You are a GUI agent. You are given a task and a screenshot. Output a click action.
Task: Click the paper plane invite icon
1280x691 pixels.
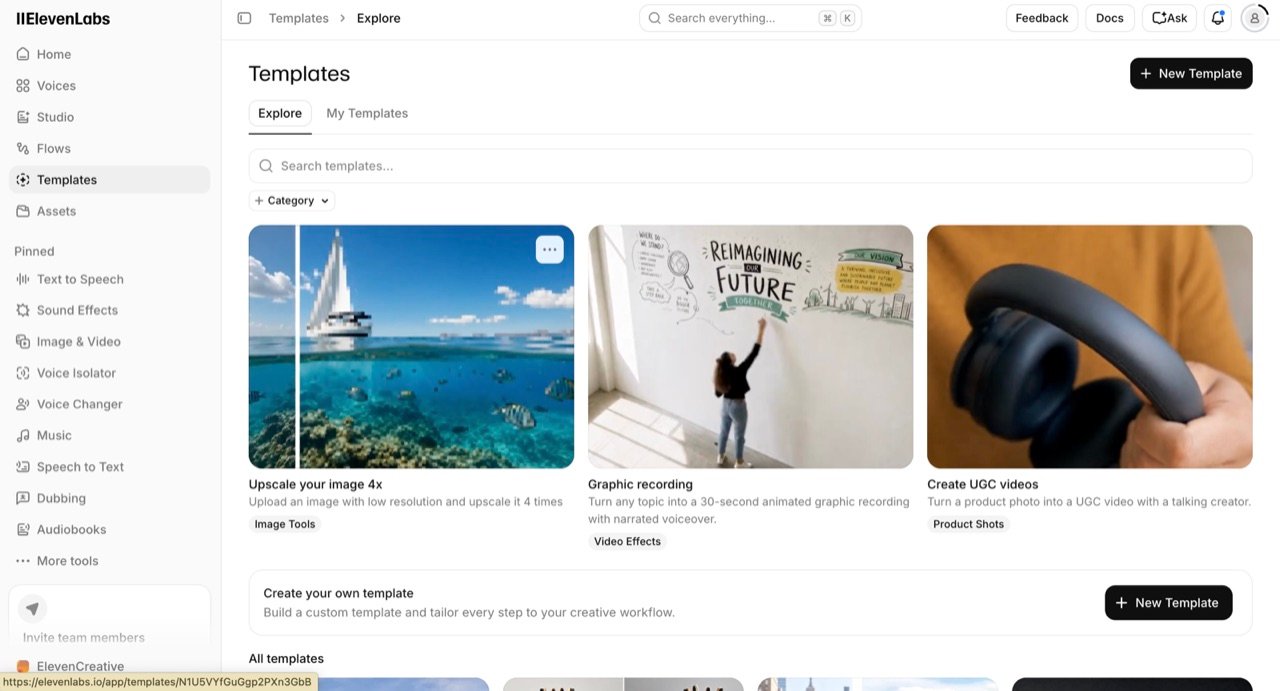[33, 608]
